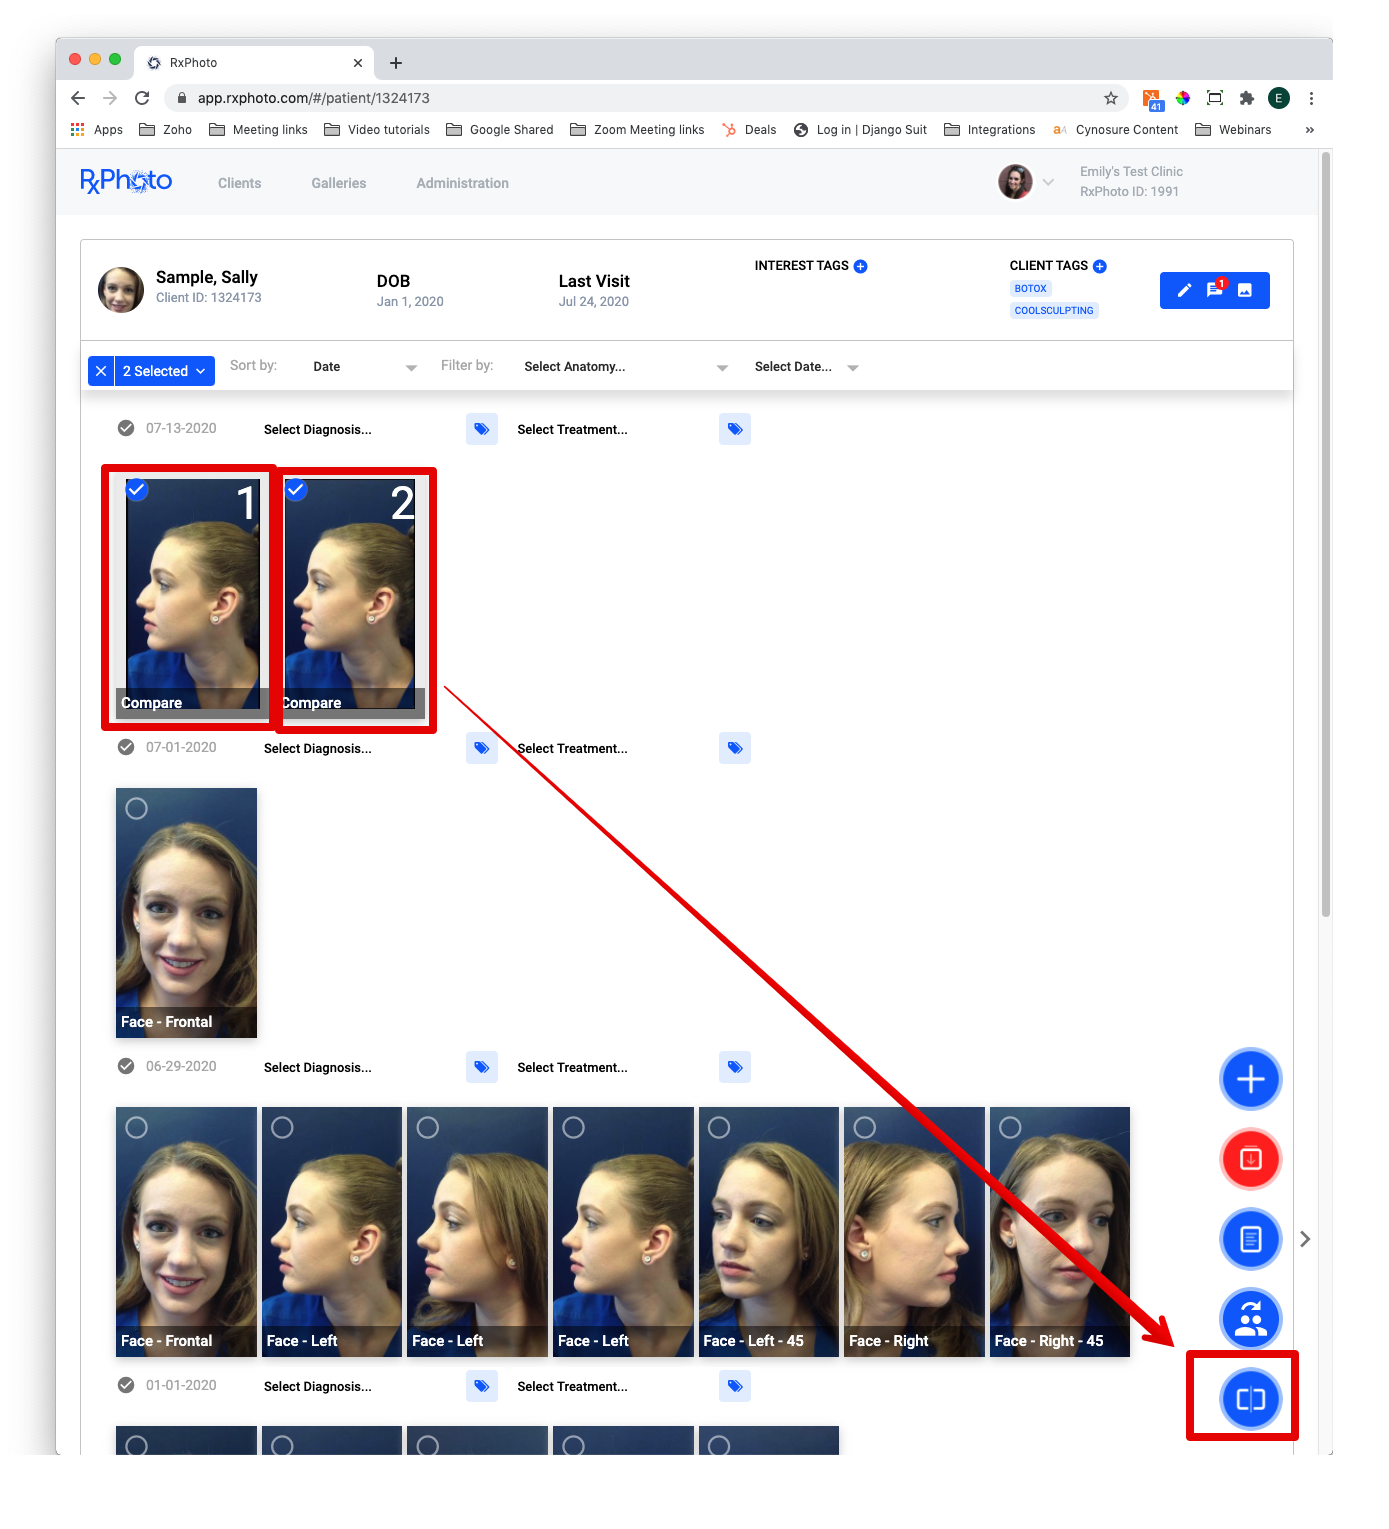Viewport: 1389px width, 1529px height.
Task: Open the 2 Selected dropdown
Action: [x=165, y=371]
